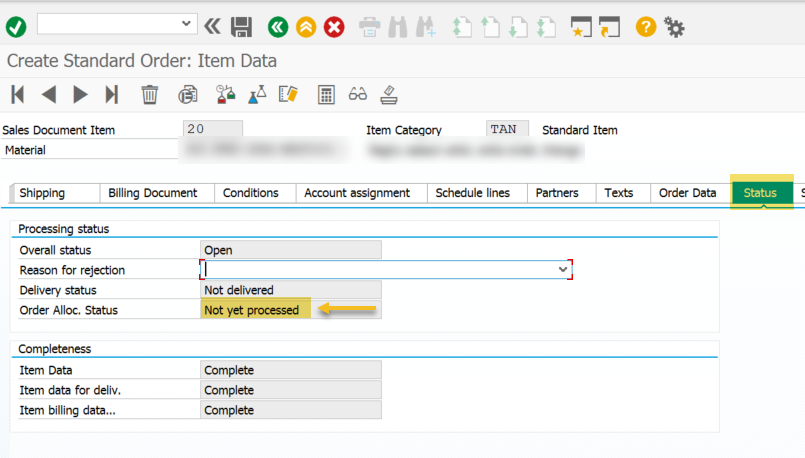805x458 pixels.
Task: Click the calculator pricing icon
Action: click(325, 95)
